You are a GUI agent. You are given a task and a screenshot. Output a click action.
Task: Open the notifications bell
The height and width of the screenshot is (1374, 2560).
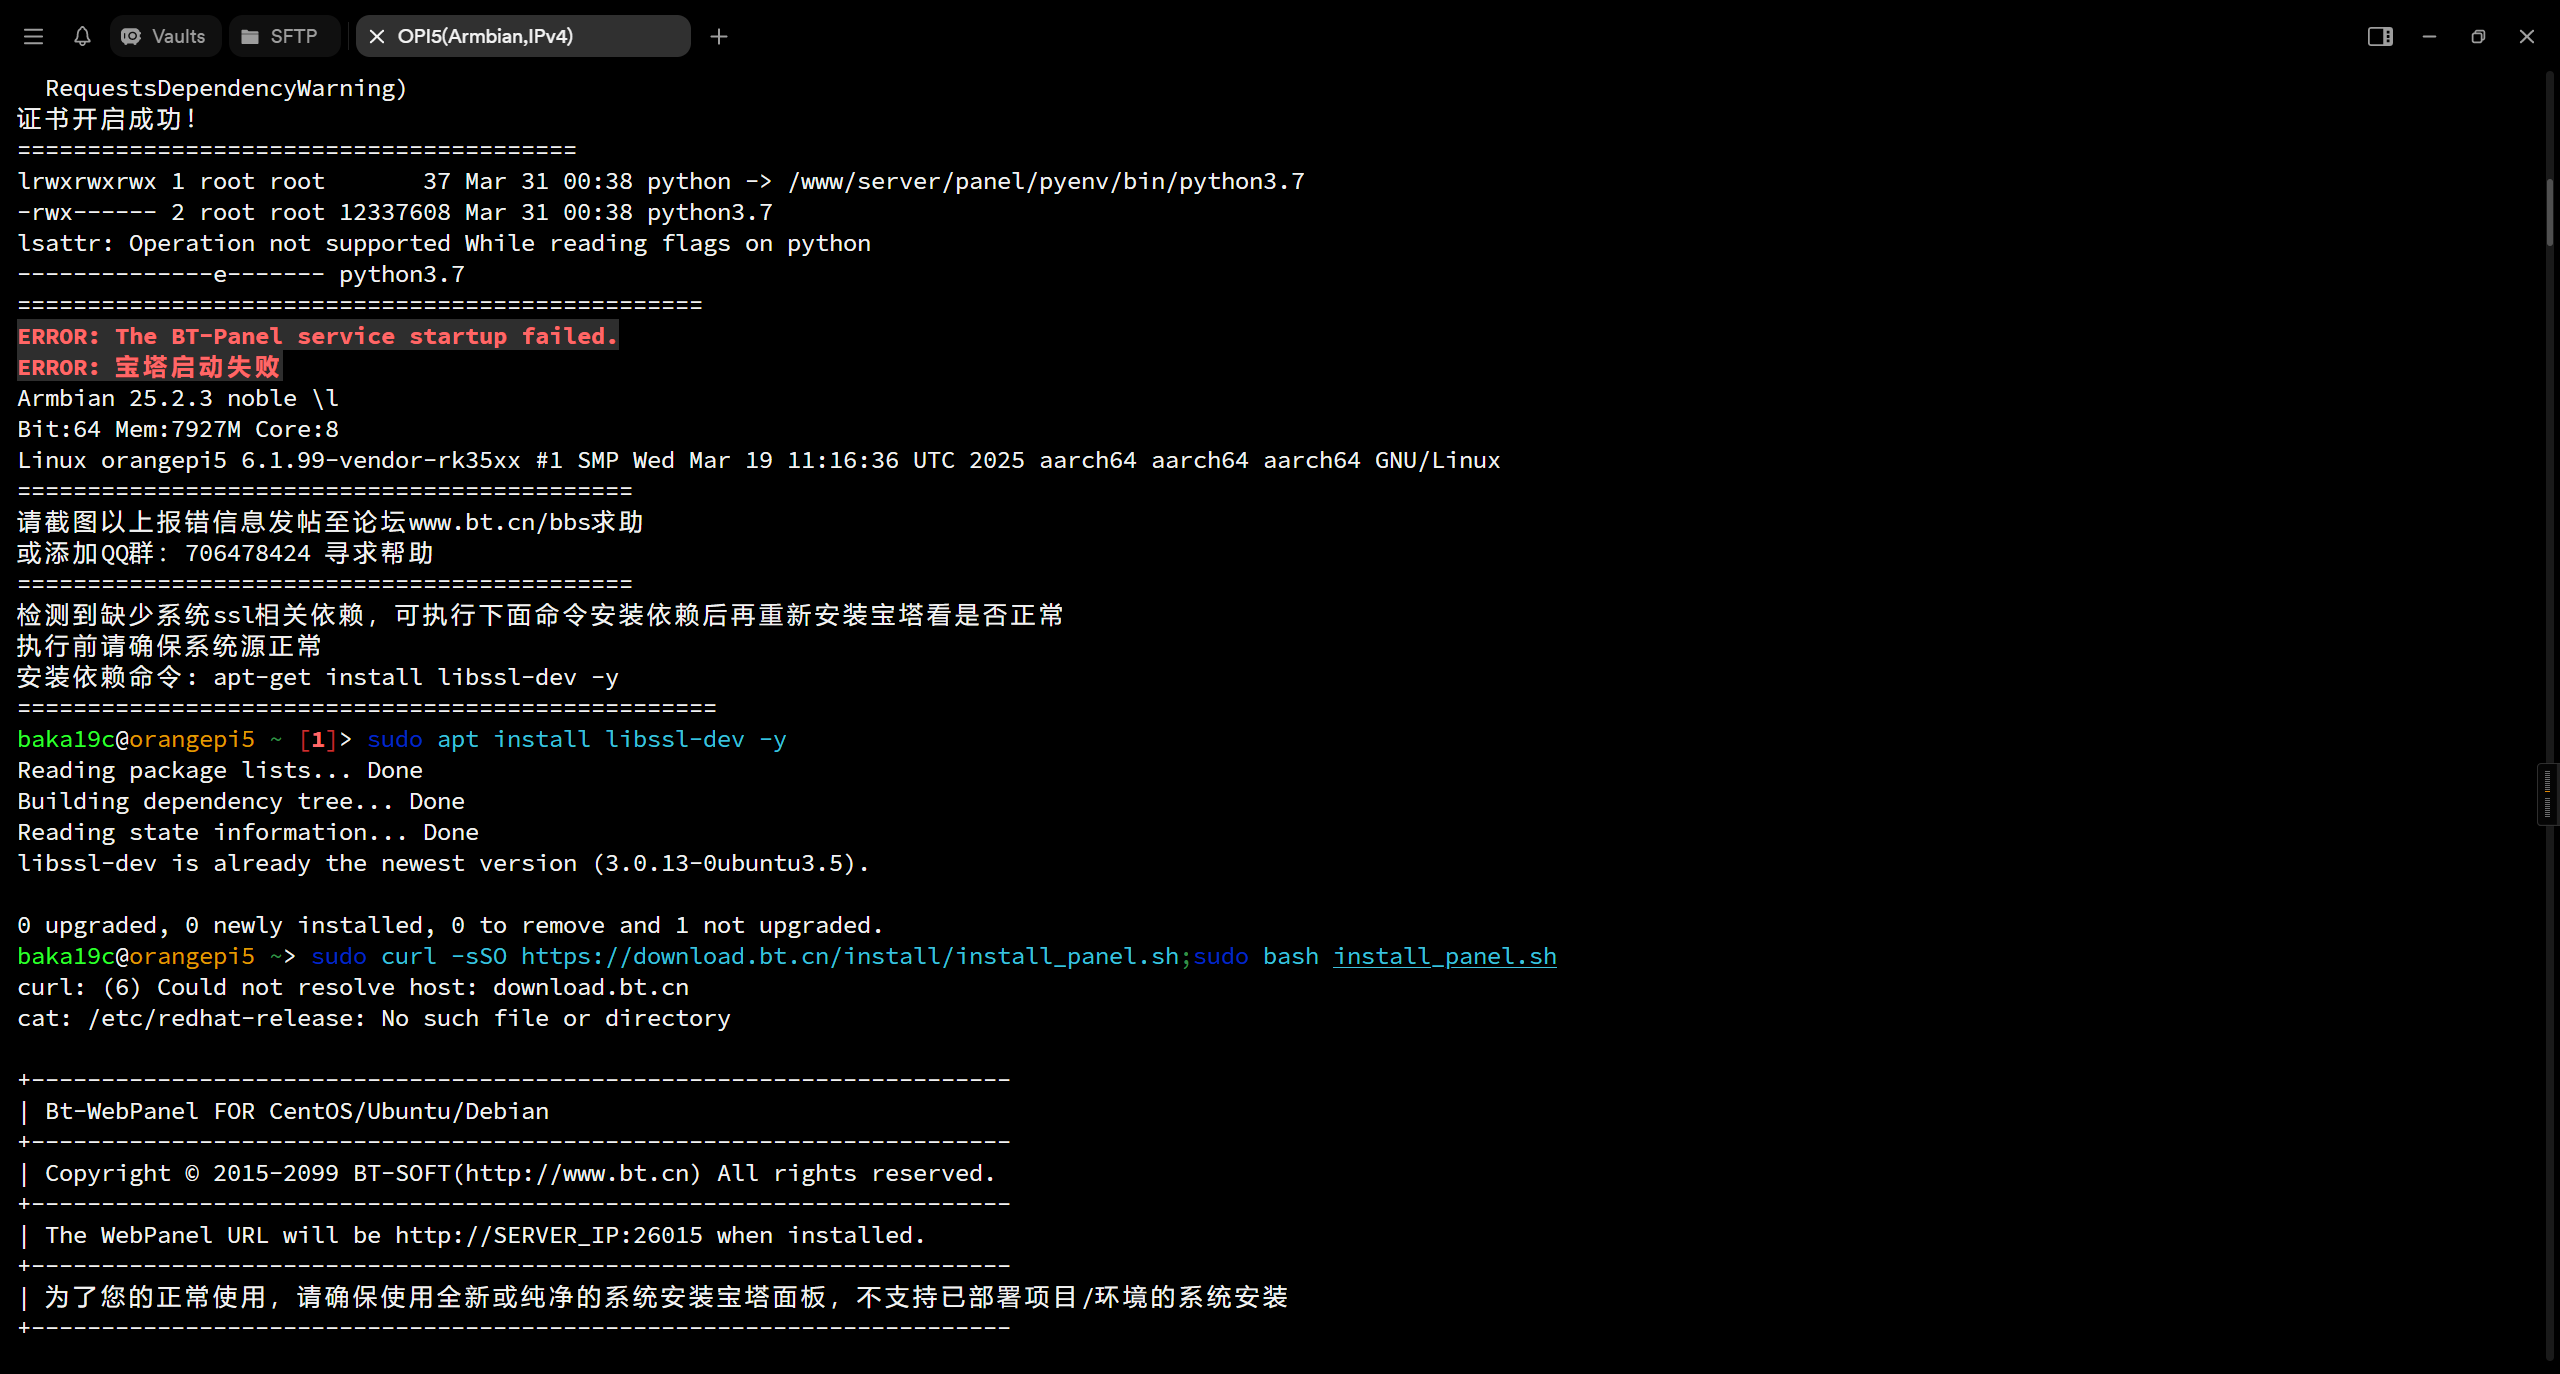tap(82, 37)
